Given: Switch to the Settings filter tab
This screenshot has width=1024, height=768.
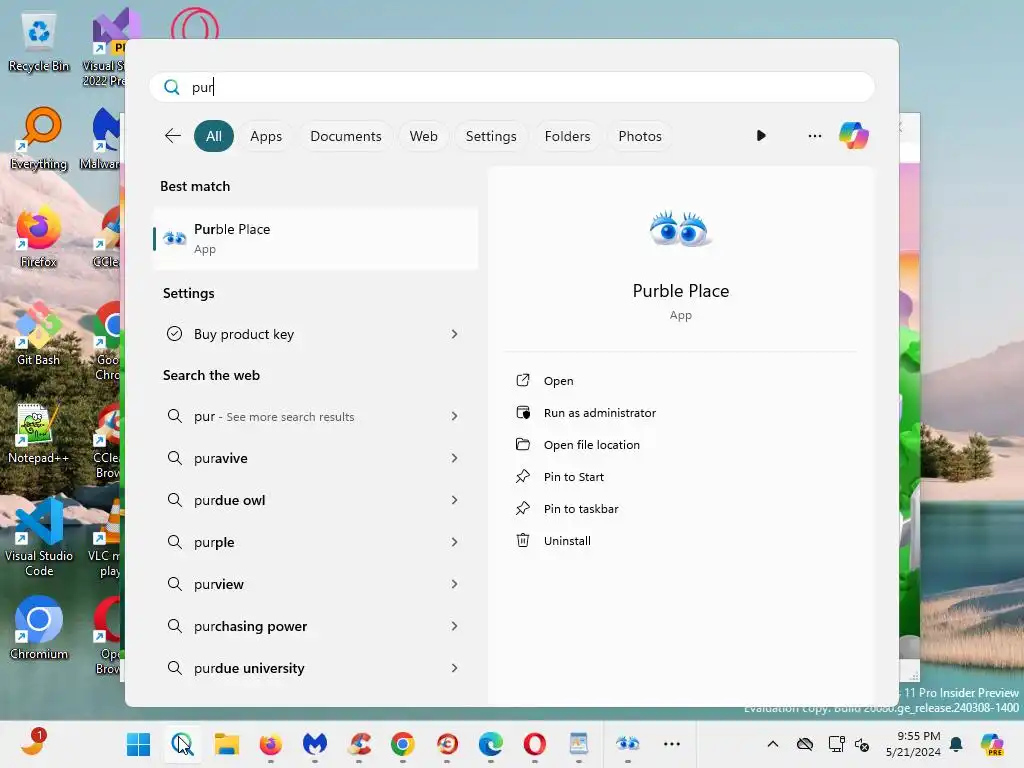Looking at the screenshot, I should click(490, 136).
